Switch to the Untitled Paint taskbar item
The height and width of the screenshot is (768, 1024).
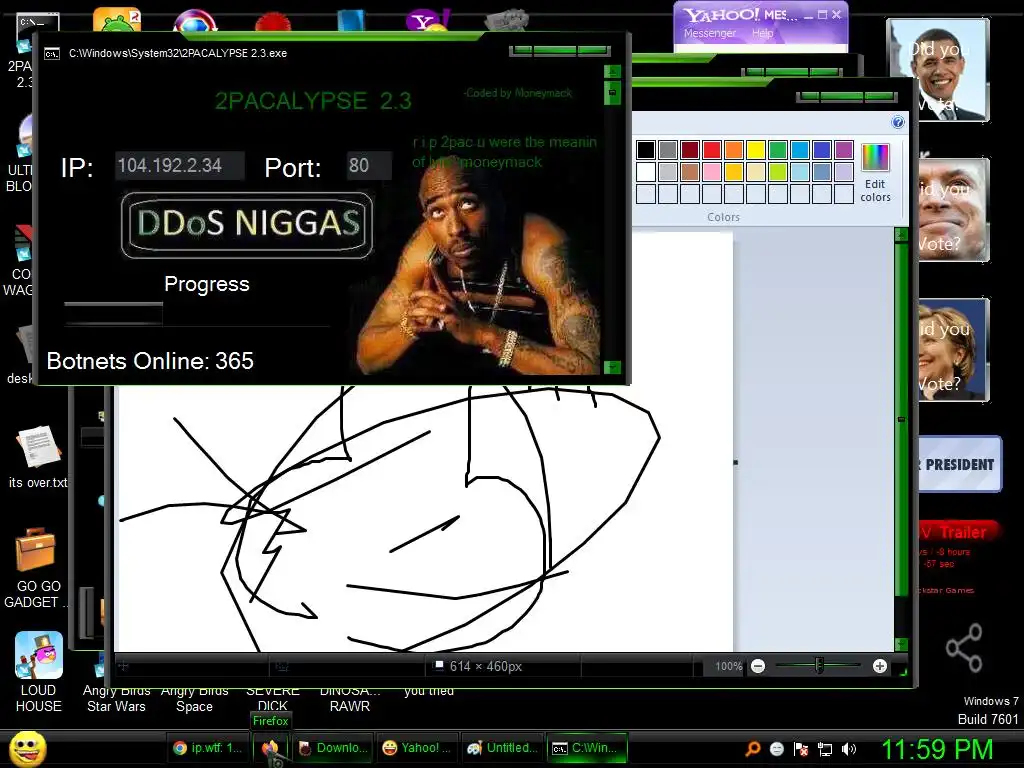click(502, 748)
